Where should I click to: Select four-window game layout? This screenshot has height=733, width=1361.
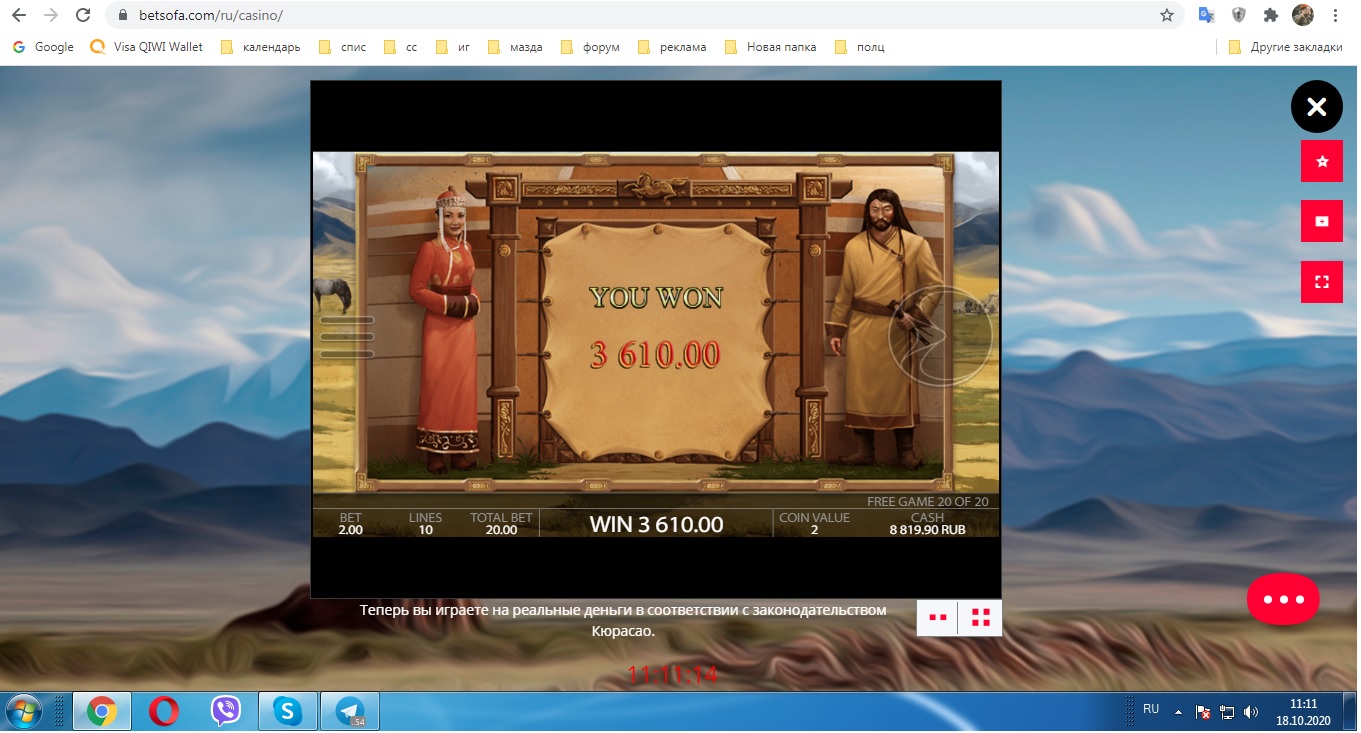(x=980, y=618)
